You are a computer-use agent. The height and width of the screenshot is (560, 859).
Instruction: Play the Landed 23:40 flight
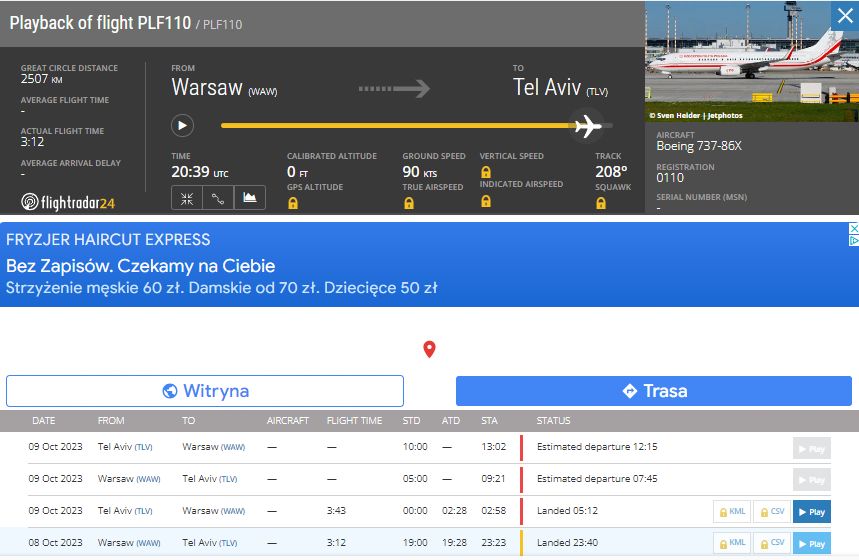[812, 544]
